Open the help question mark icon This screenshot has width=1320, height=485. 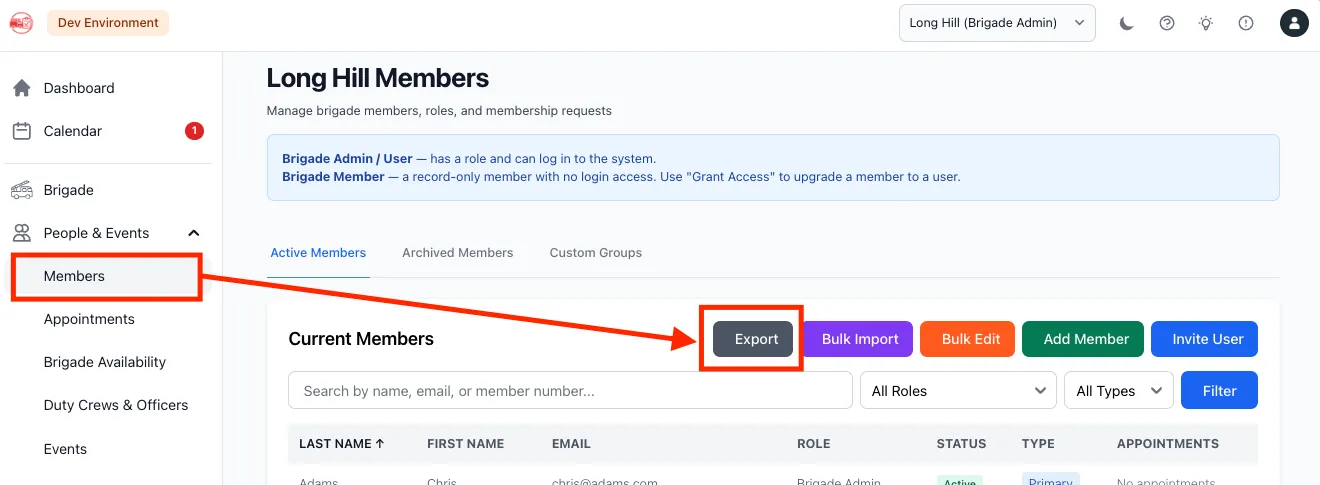coord(1167,23)
